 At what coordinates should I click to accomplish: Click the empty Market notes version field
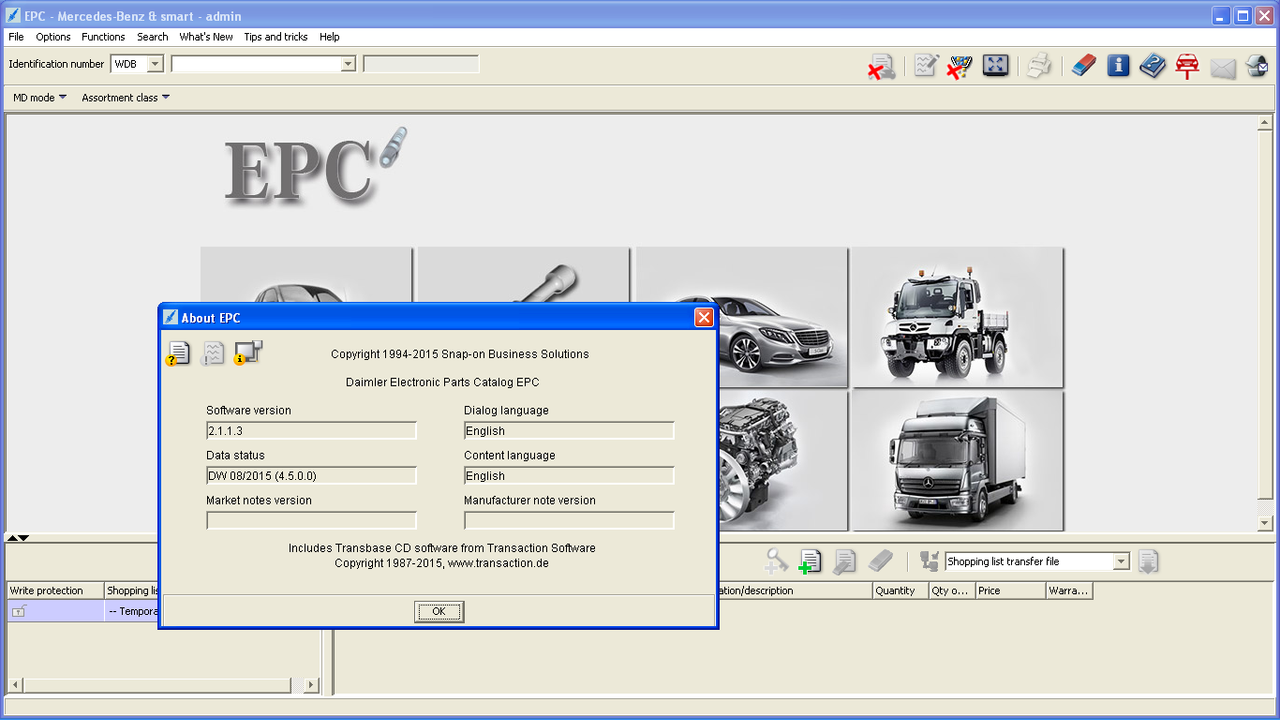pyautogui.click(x=311, y=521)
